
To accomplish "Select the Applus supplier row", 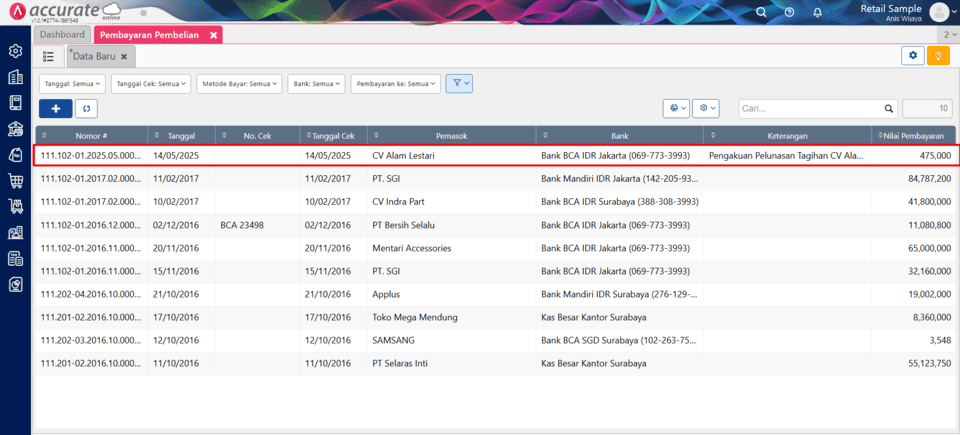I will coord(495,294).
